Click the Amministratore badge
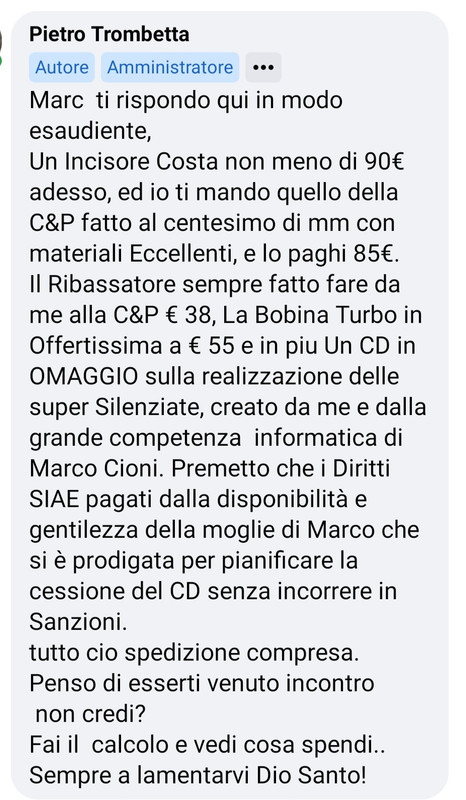466x800 pixels. (170, 67)
